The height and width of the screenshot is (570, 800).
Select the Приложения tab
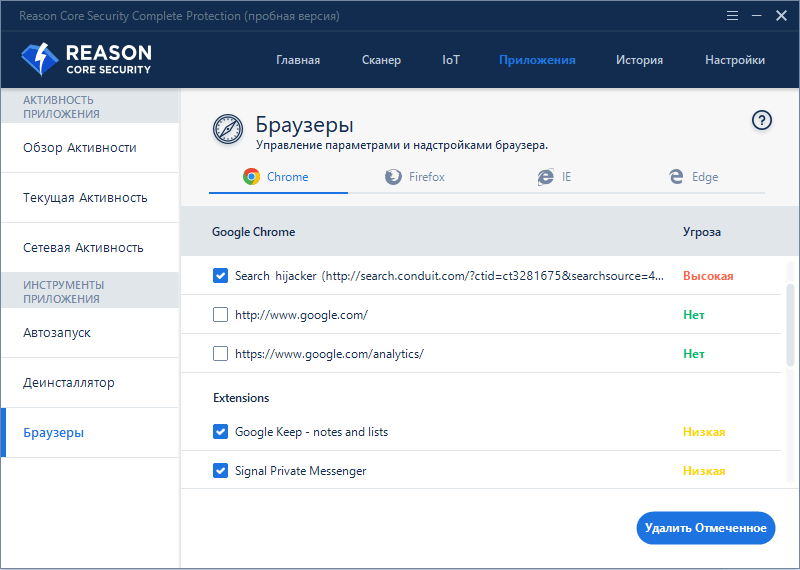(x=537, y=60)
